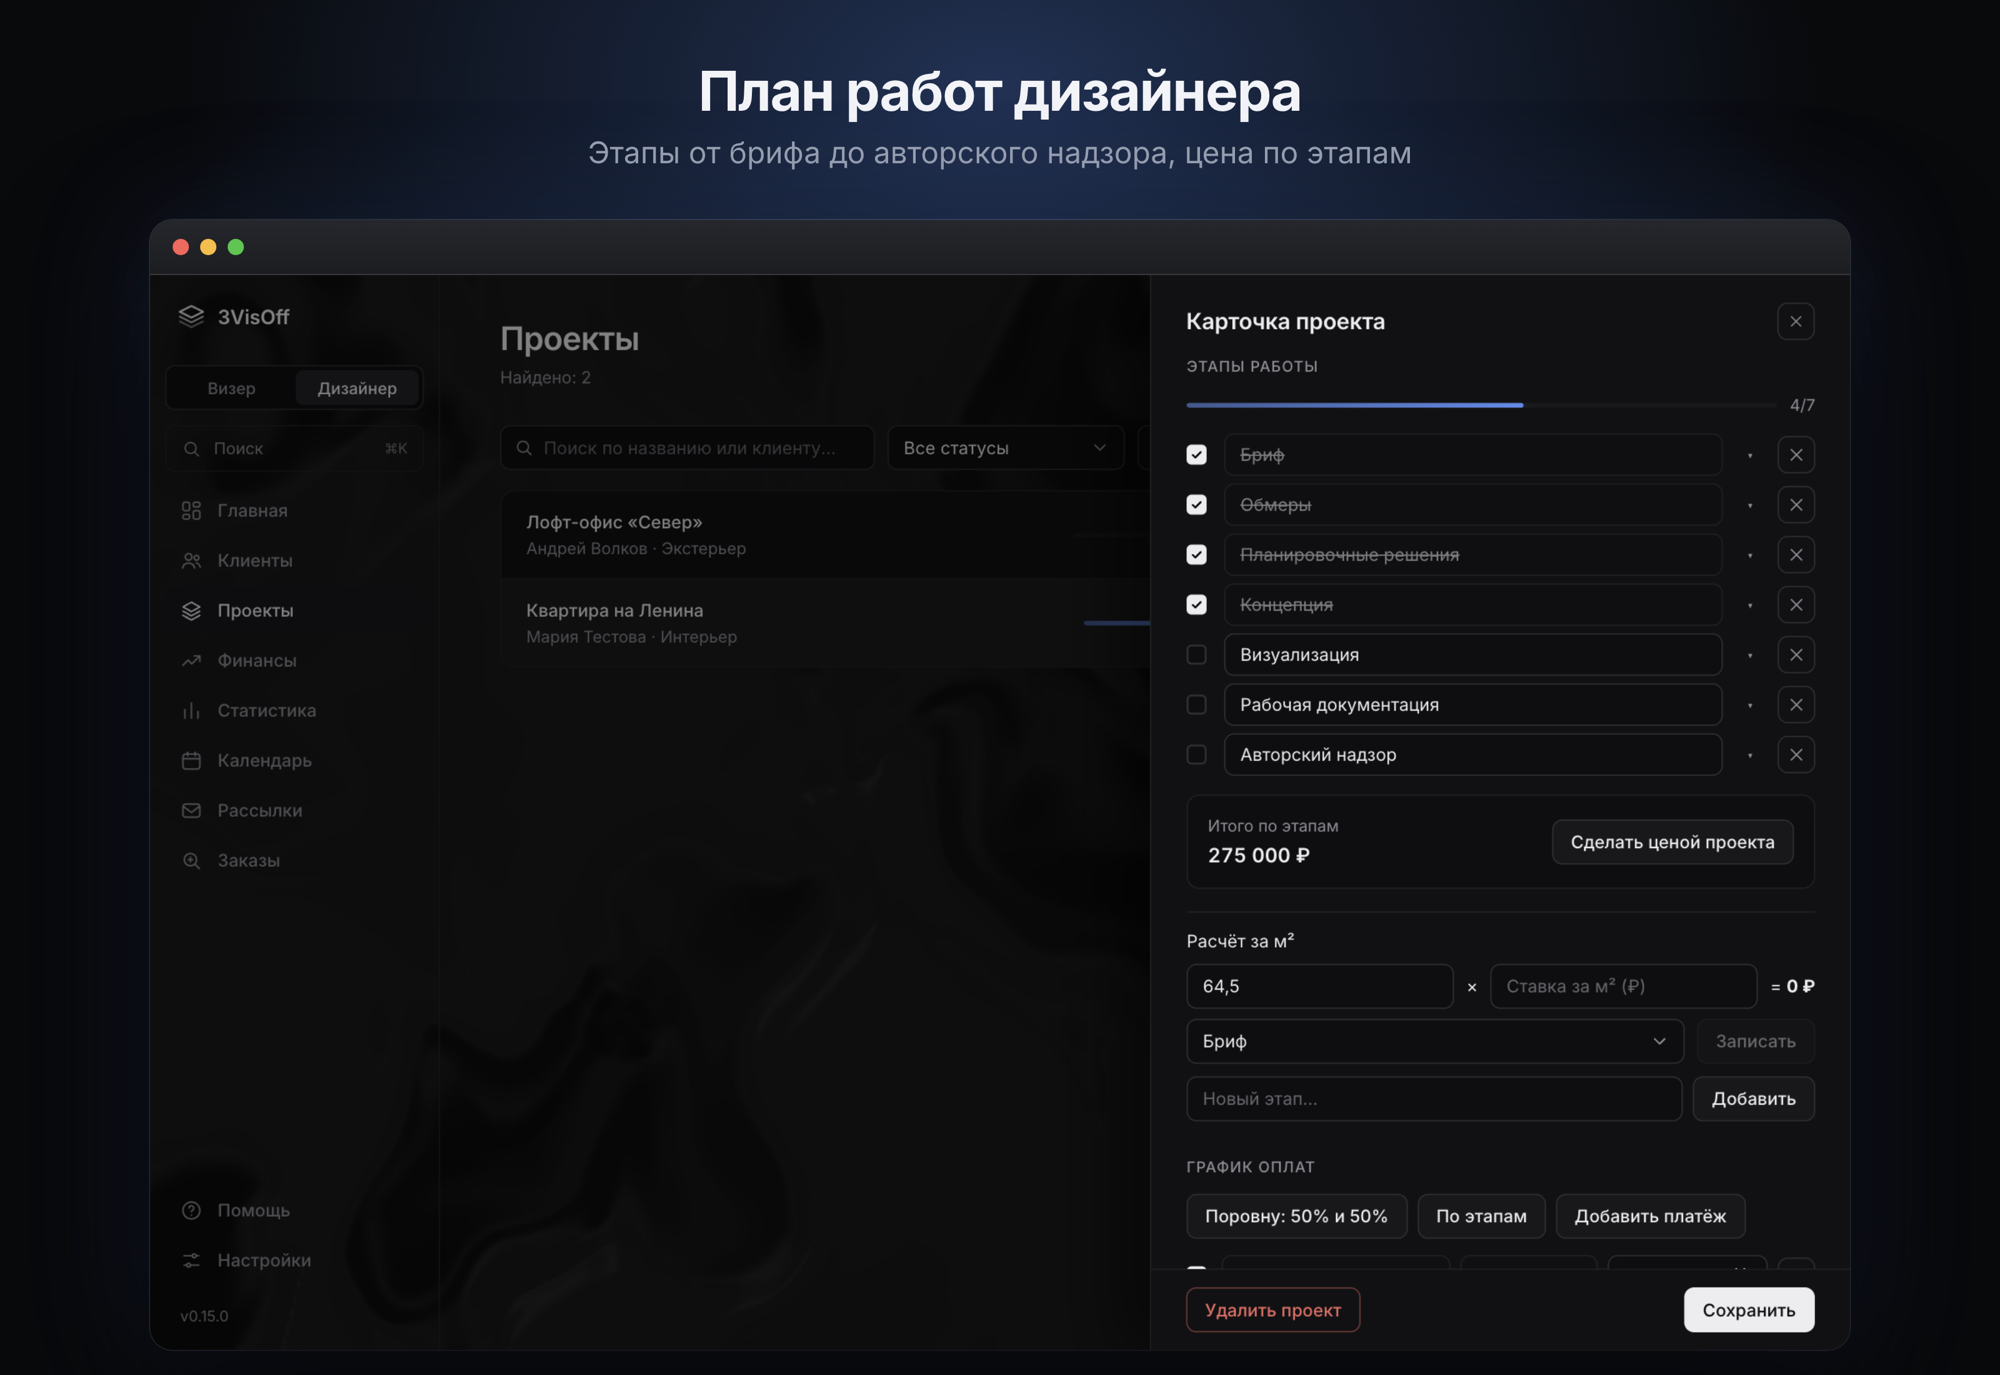Choose the По этапам payment option
The width and height of the screenshot is (2000, 1375).
pos(1481,1216)
